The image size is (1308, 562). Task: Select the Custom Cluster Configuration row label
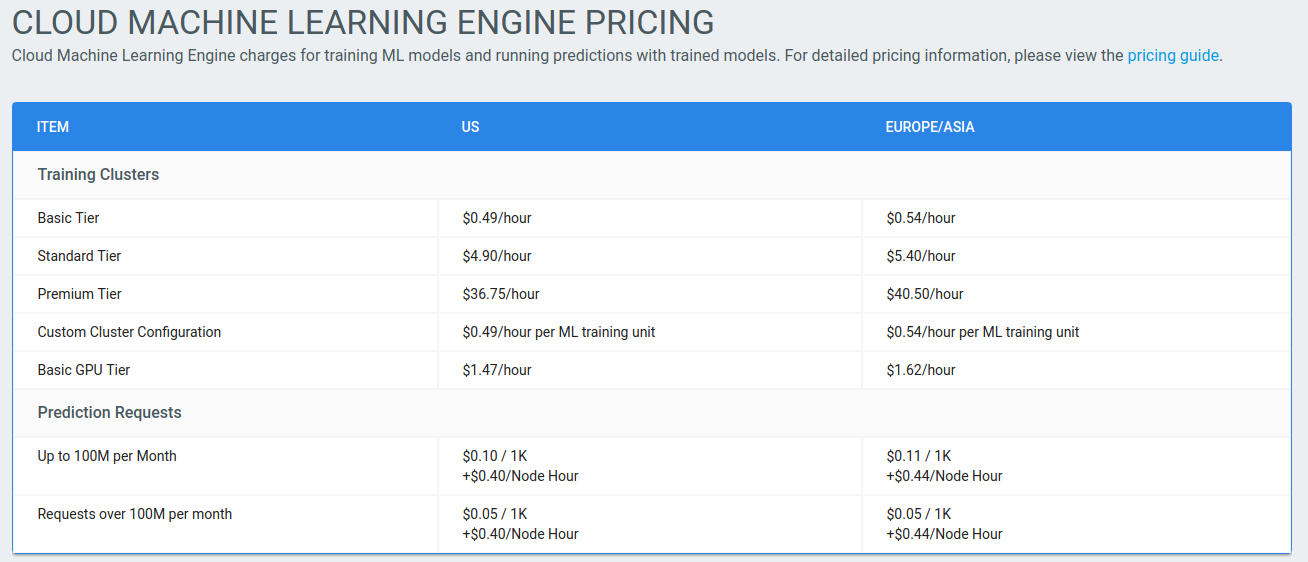click(x=129, y=332)
